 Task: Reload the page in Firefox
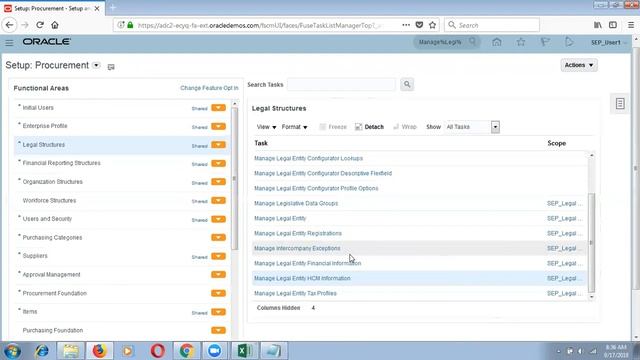[40, 25]
